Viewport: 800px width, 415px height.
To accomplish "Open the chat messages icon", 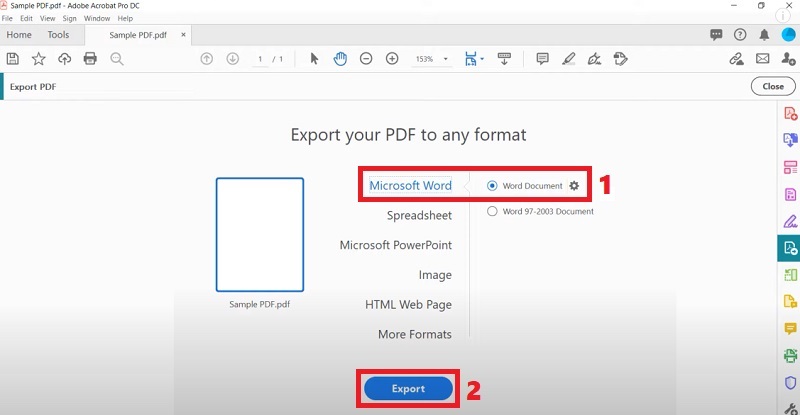I will (716, 35).
